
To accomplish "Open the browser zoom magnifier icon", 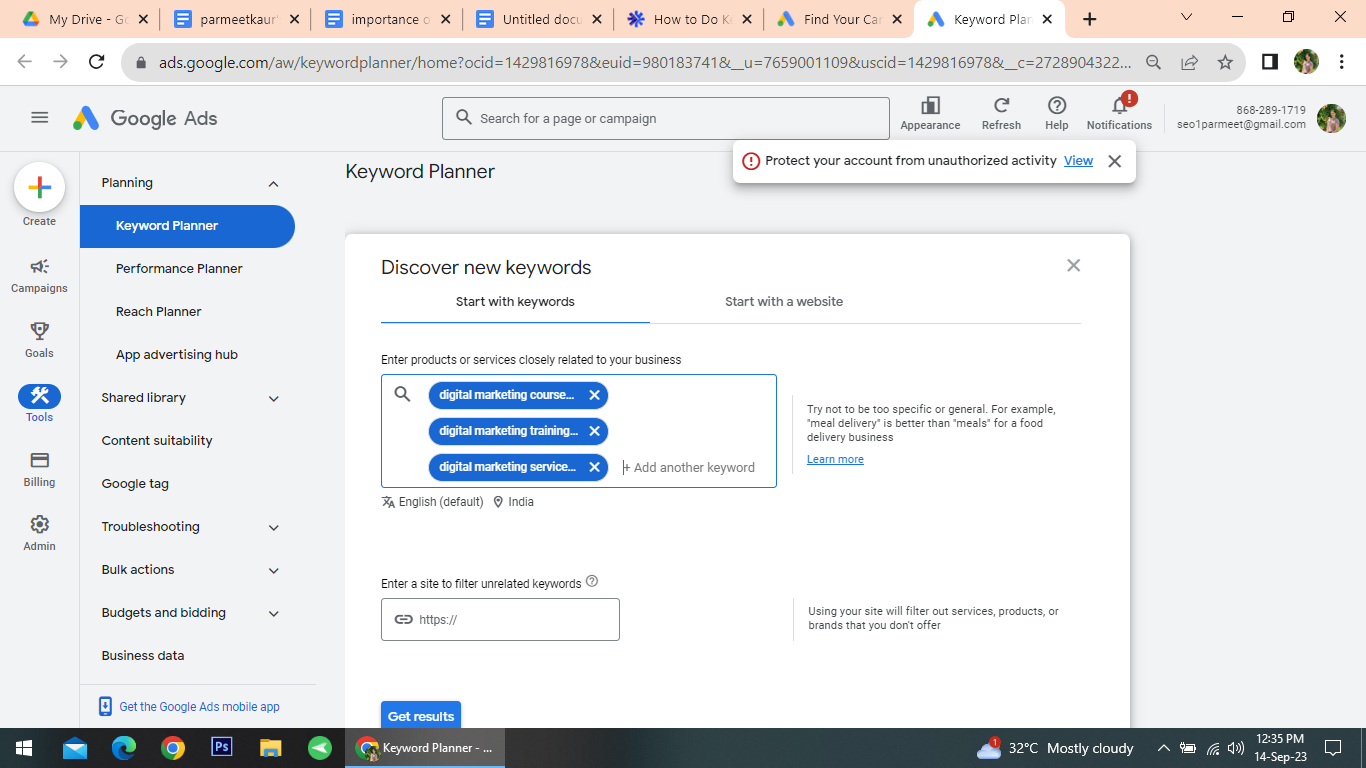I will (1153, 62).
